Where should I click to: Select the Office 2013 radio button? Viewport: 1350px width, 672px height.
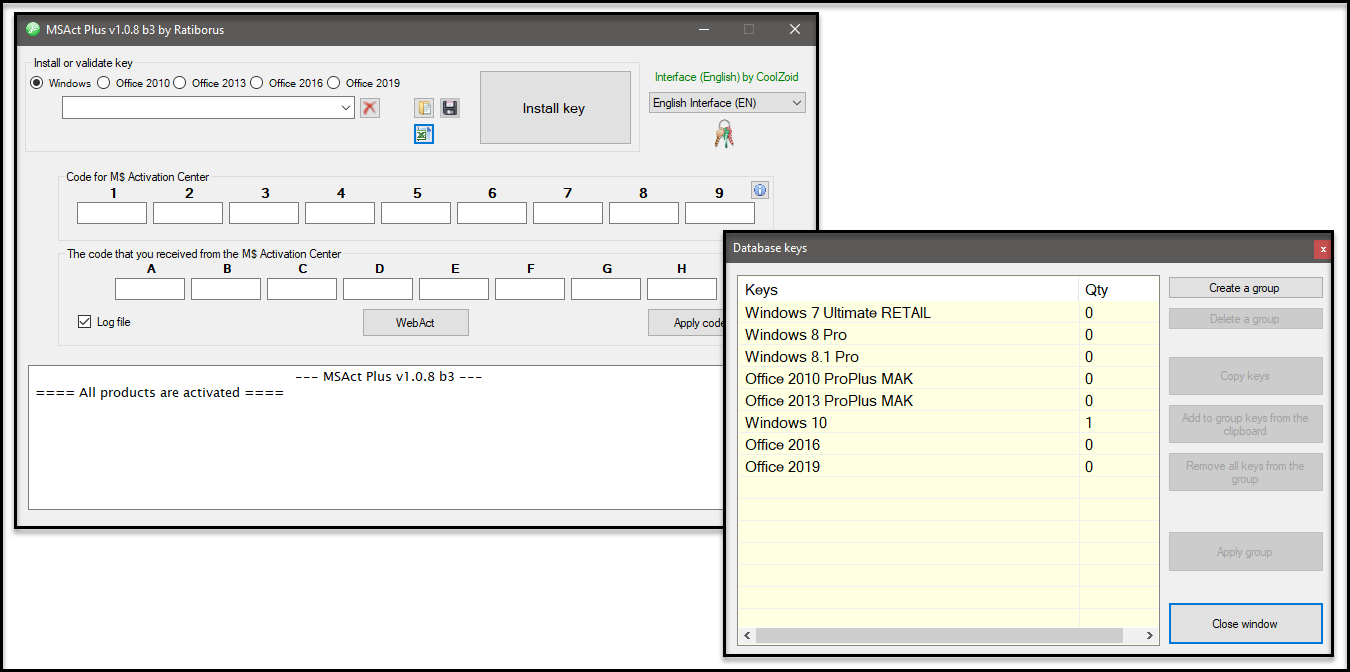pos(180,83)
